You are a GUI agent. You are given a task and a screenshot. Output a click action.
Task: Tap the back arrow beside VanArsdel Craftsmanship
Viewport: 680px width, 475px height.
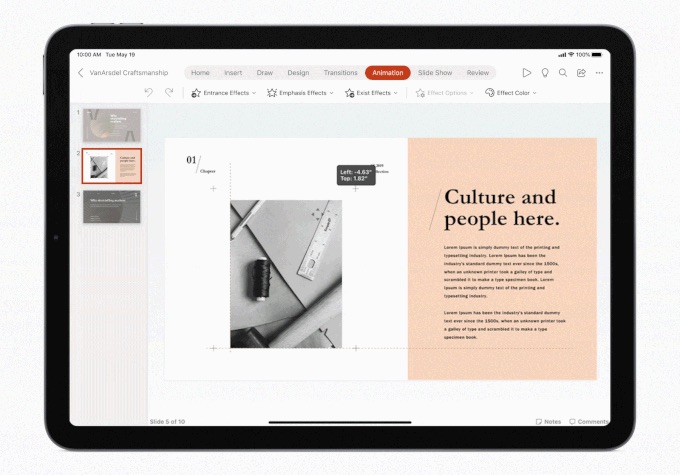point(81,73)
